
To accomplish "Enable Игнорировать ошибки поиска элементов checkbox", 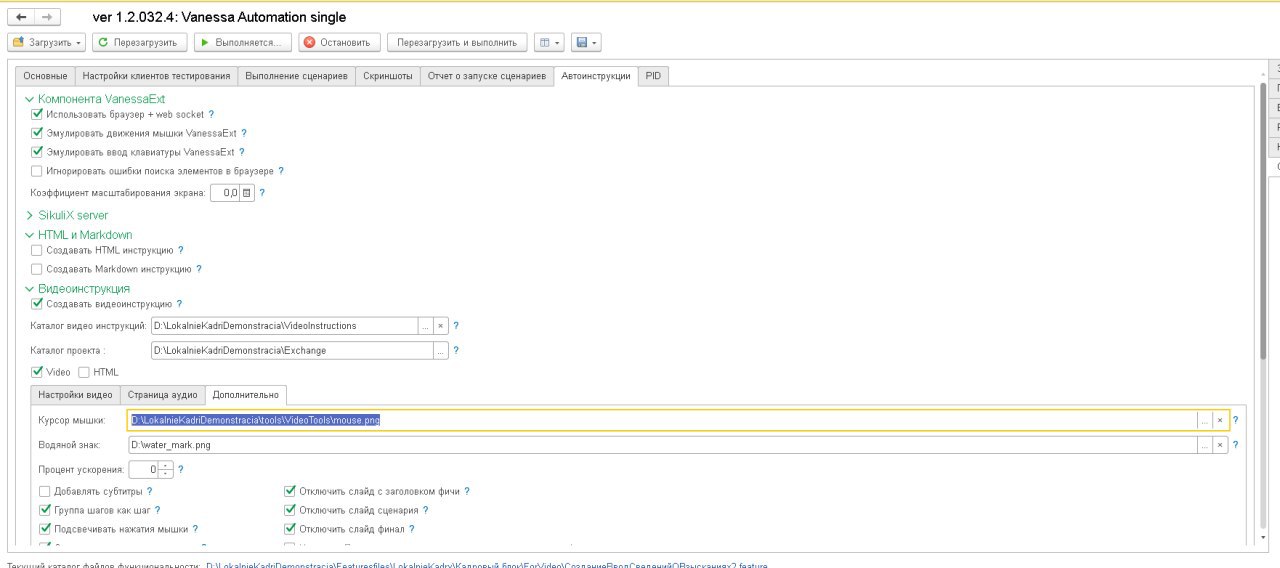I will click(x=37, y=171).
